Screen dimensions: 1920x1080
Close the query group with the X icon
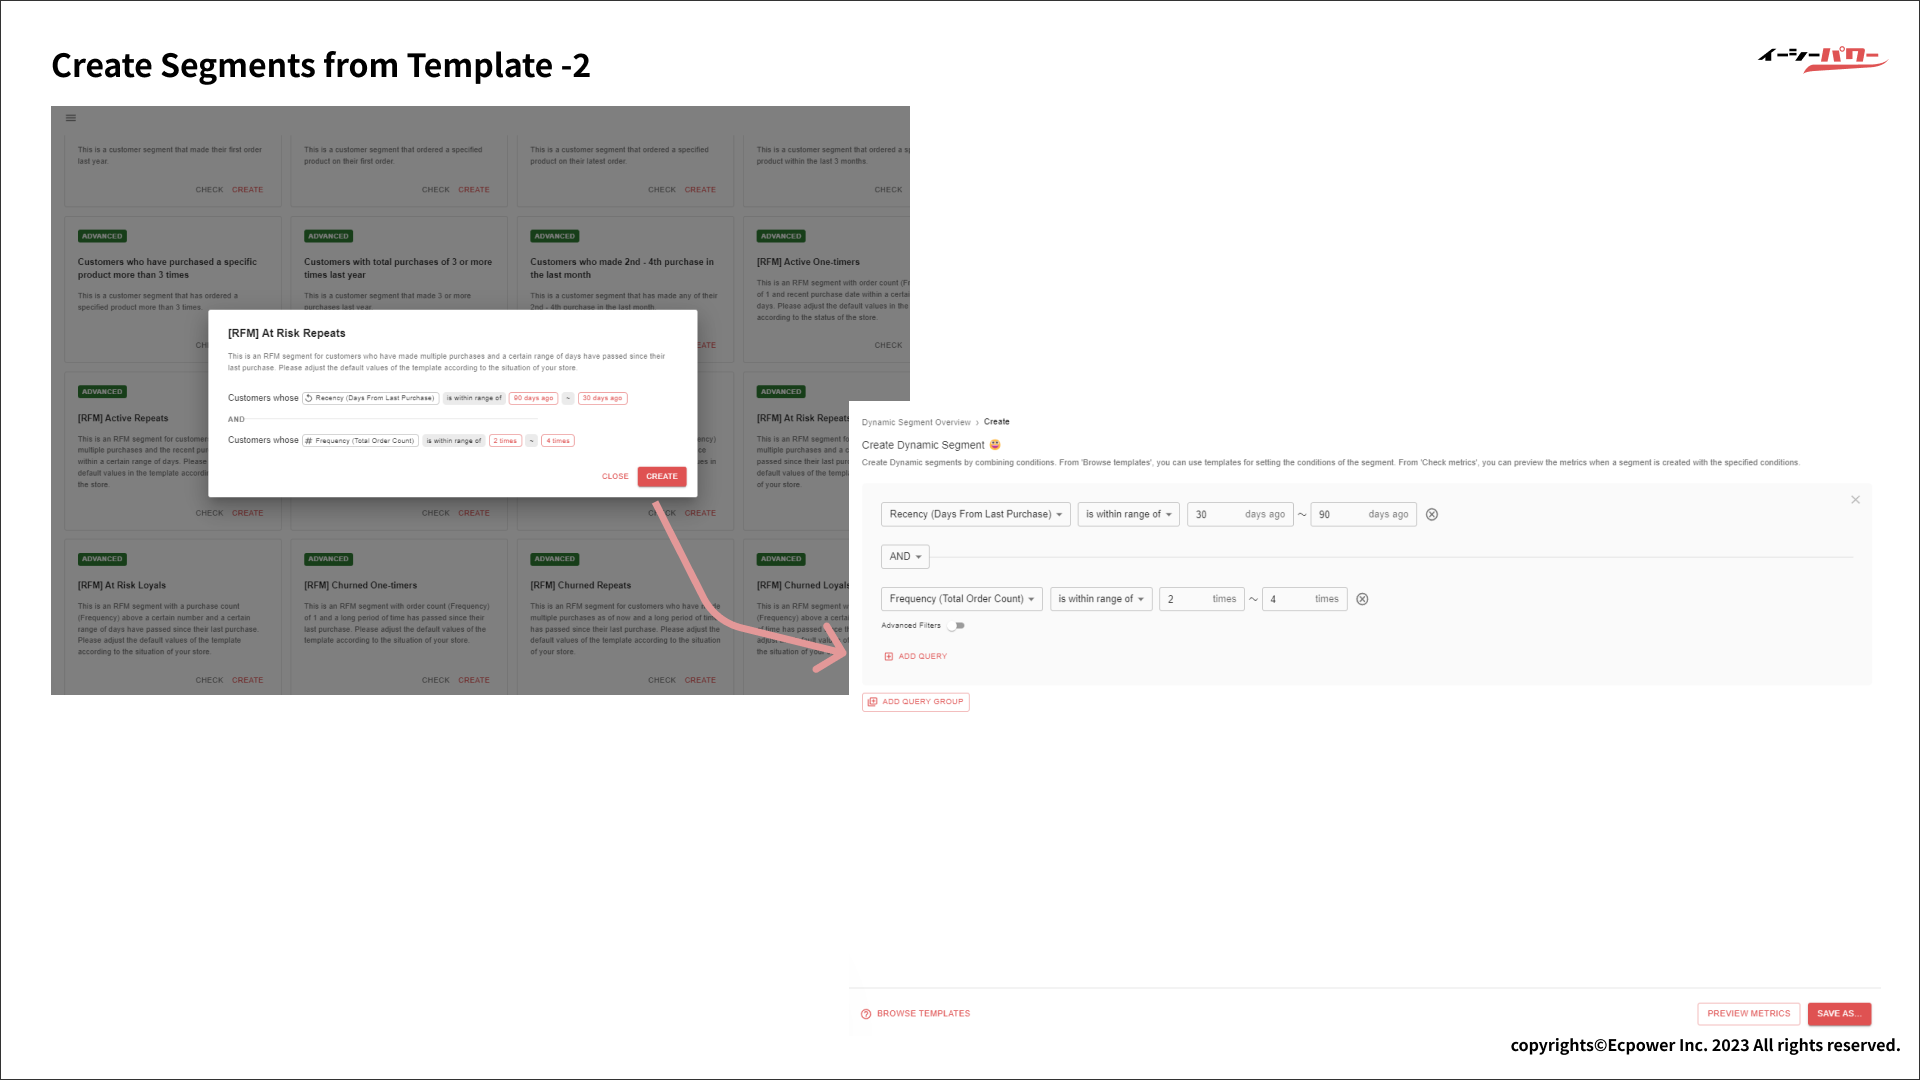[x=1855, y=500]
